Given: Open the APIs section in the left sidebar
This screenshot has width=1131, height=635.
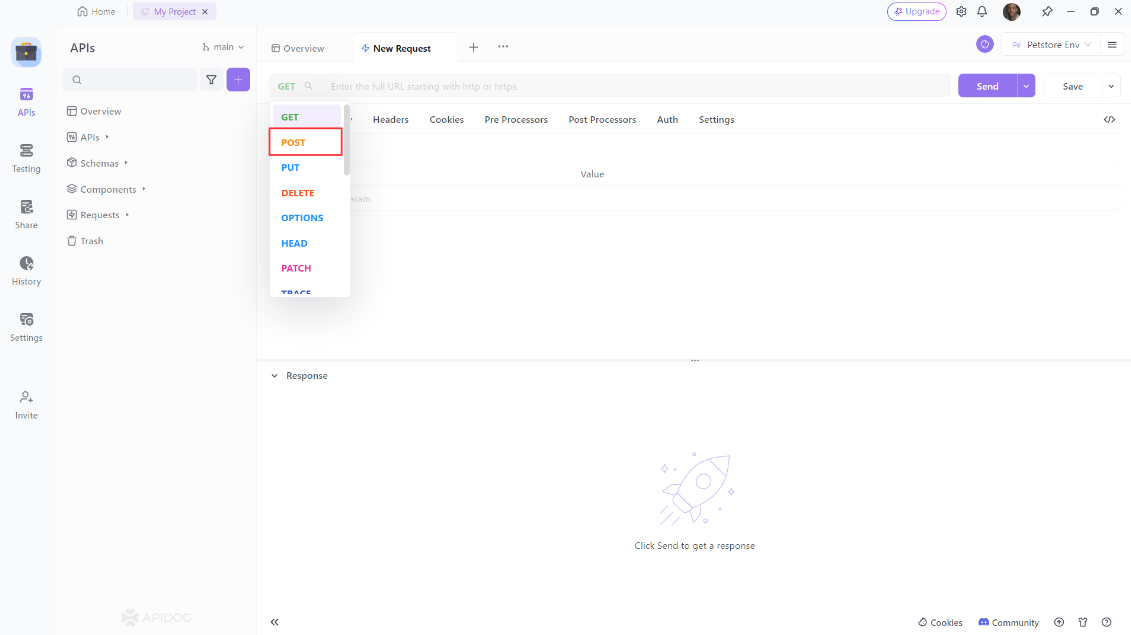Looking at the screenshot, I should tap(26, 102).
